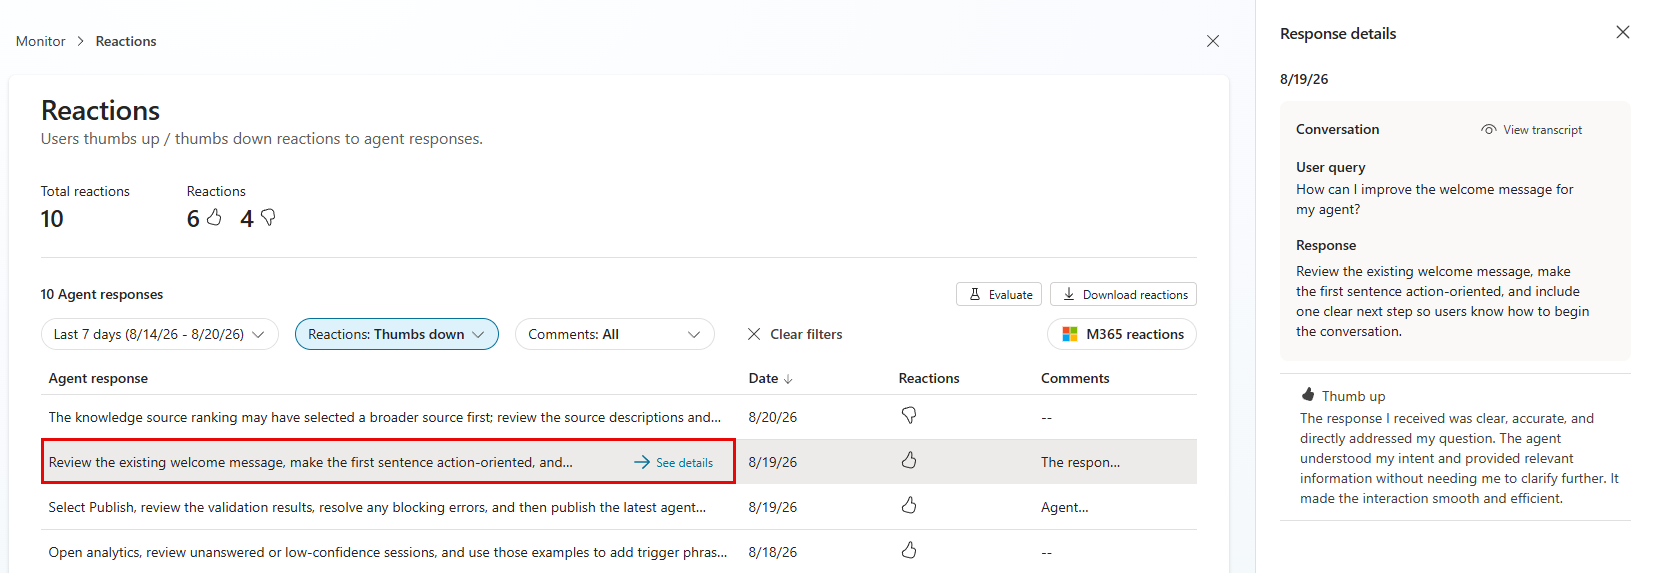Click thumbs up icon in Open analytics row
Viewport: 1654px width, 573px height.
coord(909,550)
